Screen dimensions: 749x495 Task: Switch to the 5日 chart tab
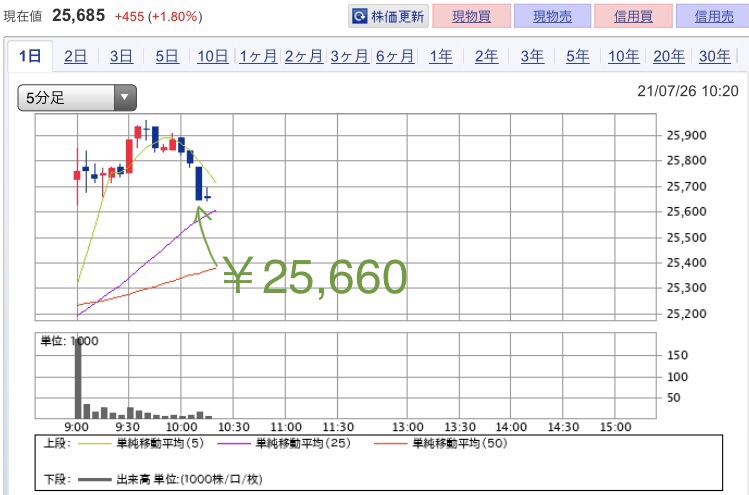pos(167,56)
